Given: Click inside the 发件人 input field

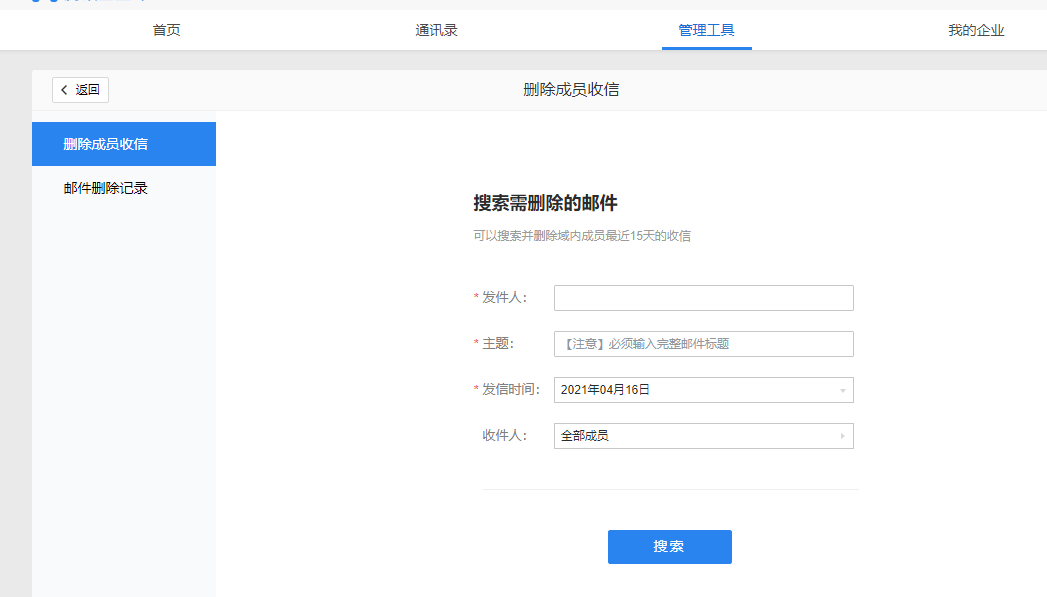Looking at the screenshot, I should 704,297.
